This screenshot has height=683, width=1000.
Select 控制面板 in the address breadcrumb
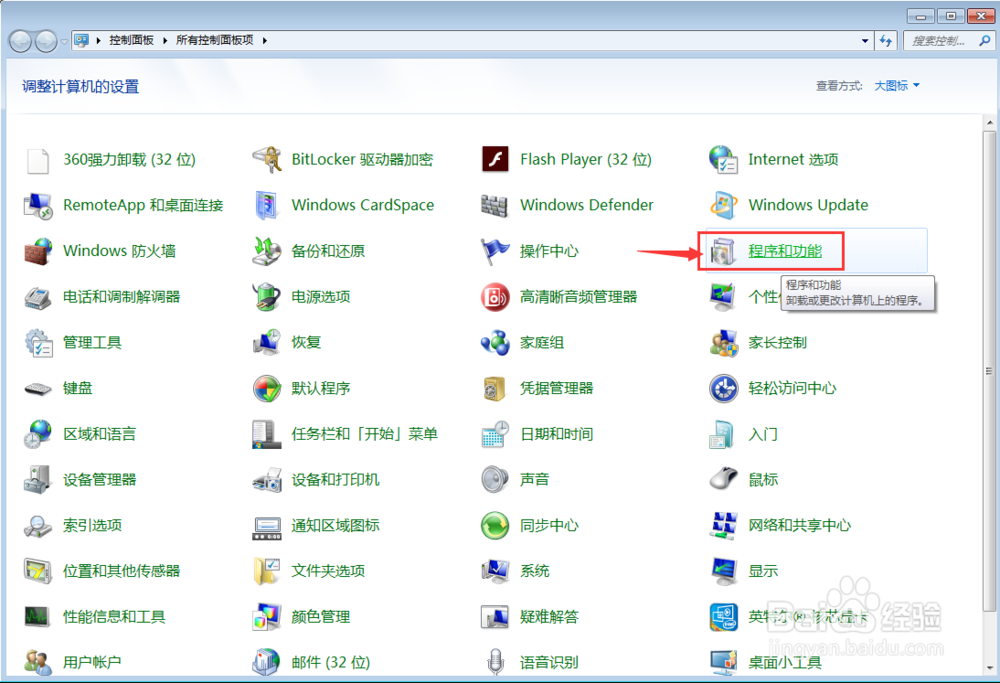pyautogui.click(x=131, y=40)
